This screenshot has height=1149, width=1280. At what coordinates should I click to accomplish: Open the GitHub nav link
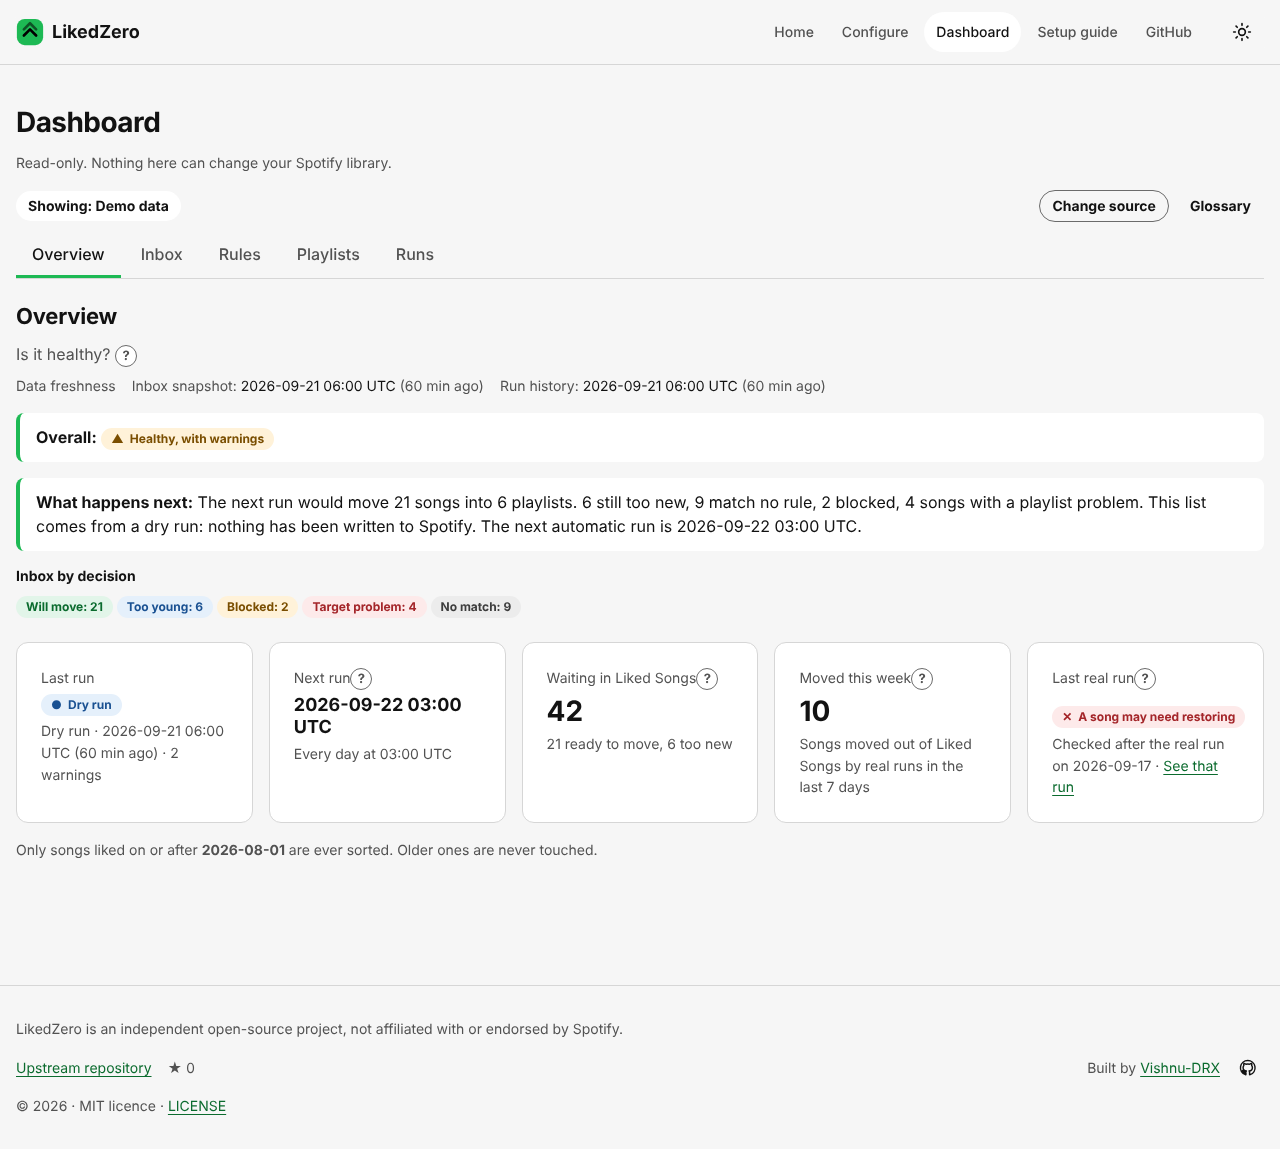point(1169,32)
